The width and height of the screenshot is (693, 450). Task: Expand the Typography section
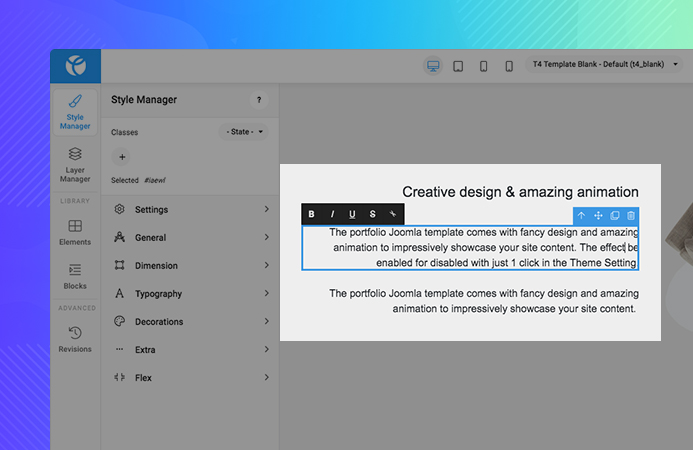click(190, 294)
